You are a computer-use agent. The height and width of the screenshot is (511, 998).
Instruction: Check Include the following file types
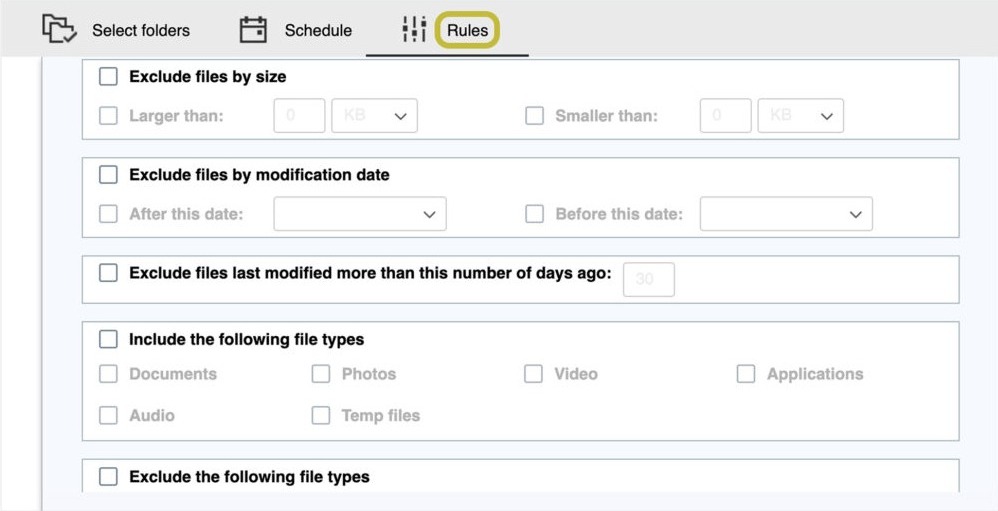coord(108,339)
